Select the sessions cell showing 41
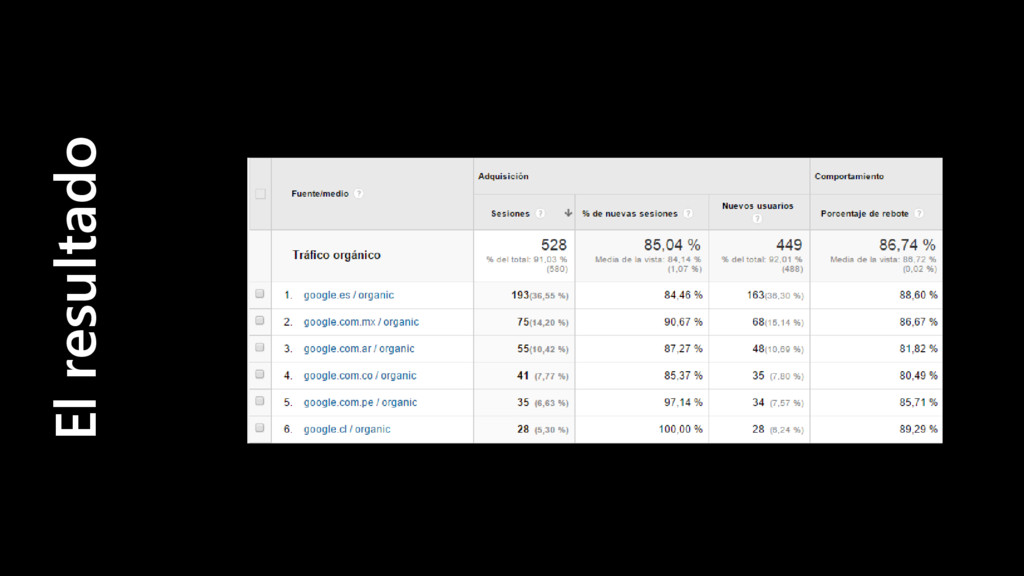Image resolution: width=1024 pixels, height=576 pixels. click(x=522, y=376)
